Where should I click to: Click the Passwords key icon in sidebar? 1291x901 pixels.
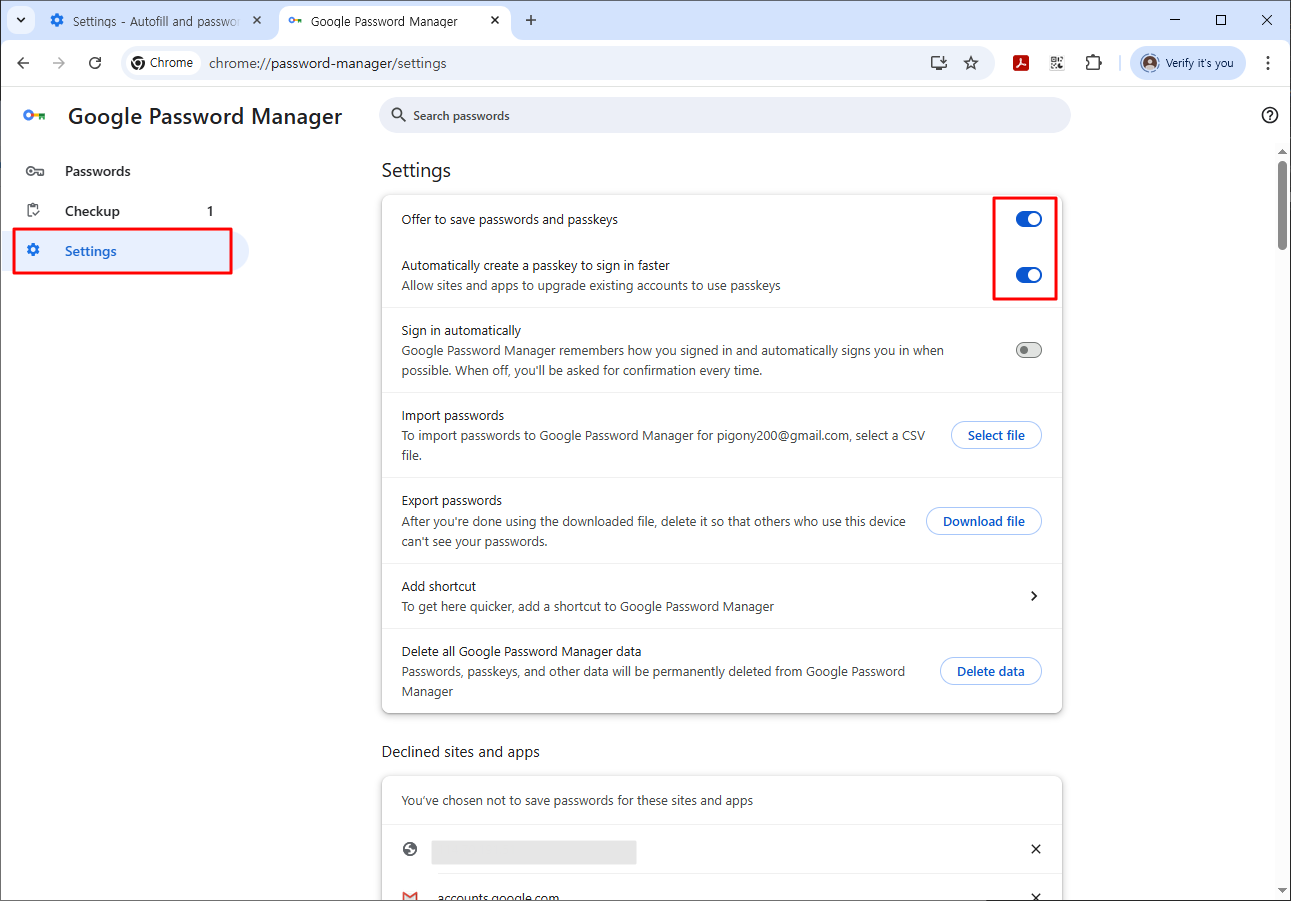pyautogui.click(x=35, y=171)
